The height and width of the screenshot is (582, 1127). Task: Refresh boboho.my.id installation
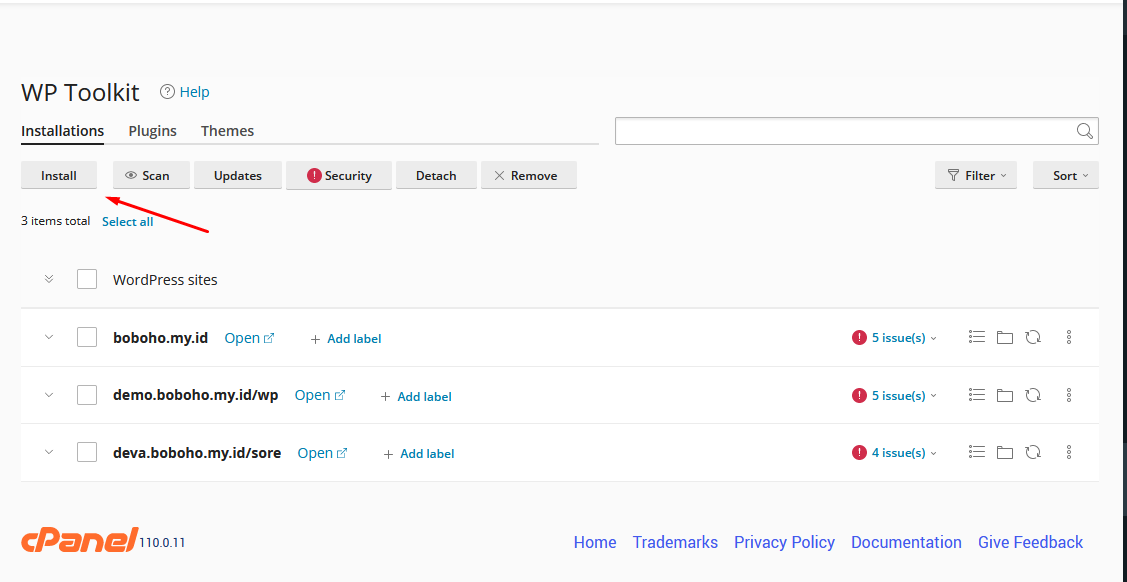[x=1033, y=337]
